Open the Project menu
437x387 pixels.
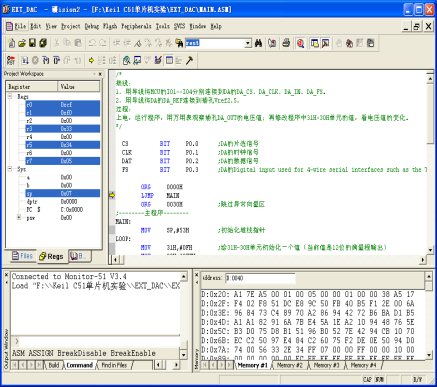(71, 26)
